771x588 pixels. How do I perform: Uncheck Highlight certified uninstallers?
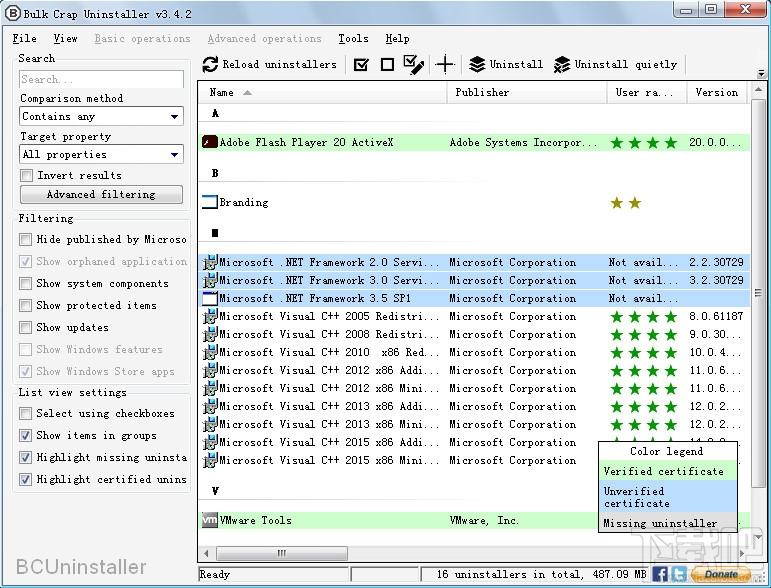tap(25, 479)
